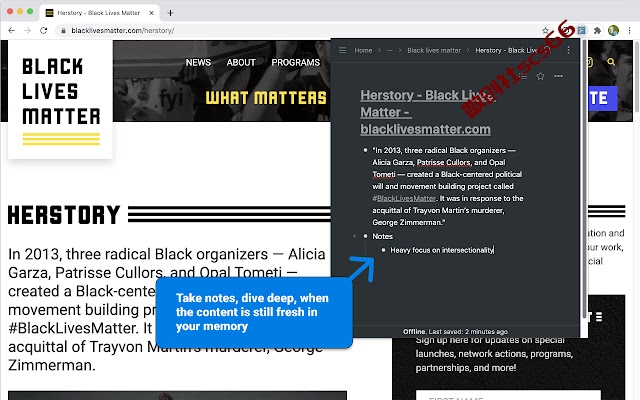The image size is (640, 400).
Task: Click the bullet dot beside Notes
Action: pos(365,236)
